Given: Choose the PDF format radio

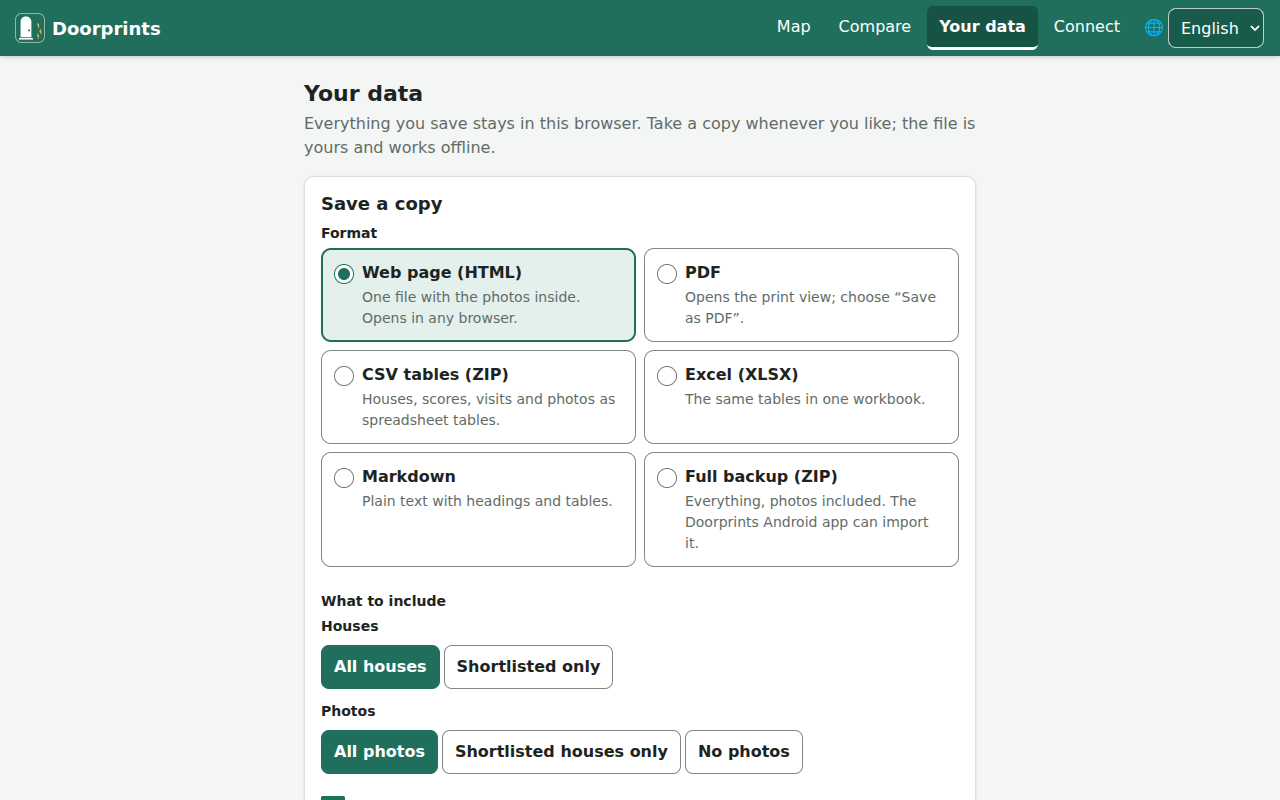Looking at the screenshot, I should pyautogui.click(x=667, y=274).
